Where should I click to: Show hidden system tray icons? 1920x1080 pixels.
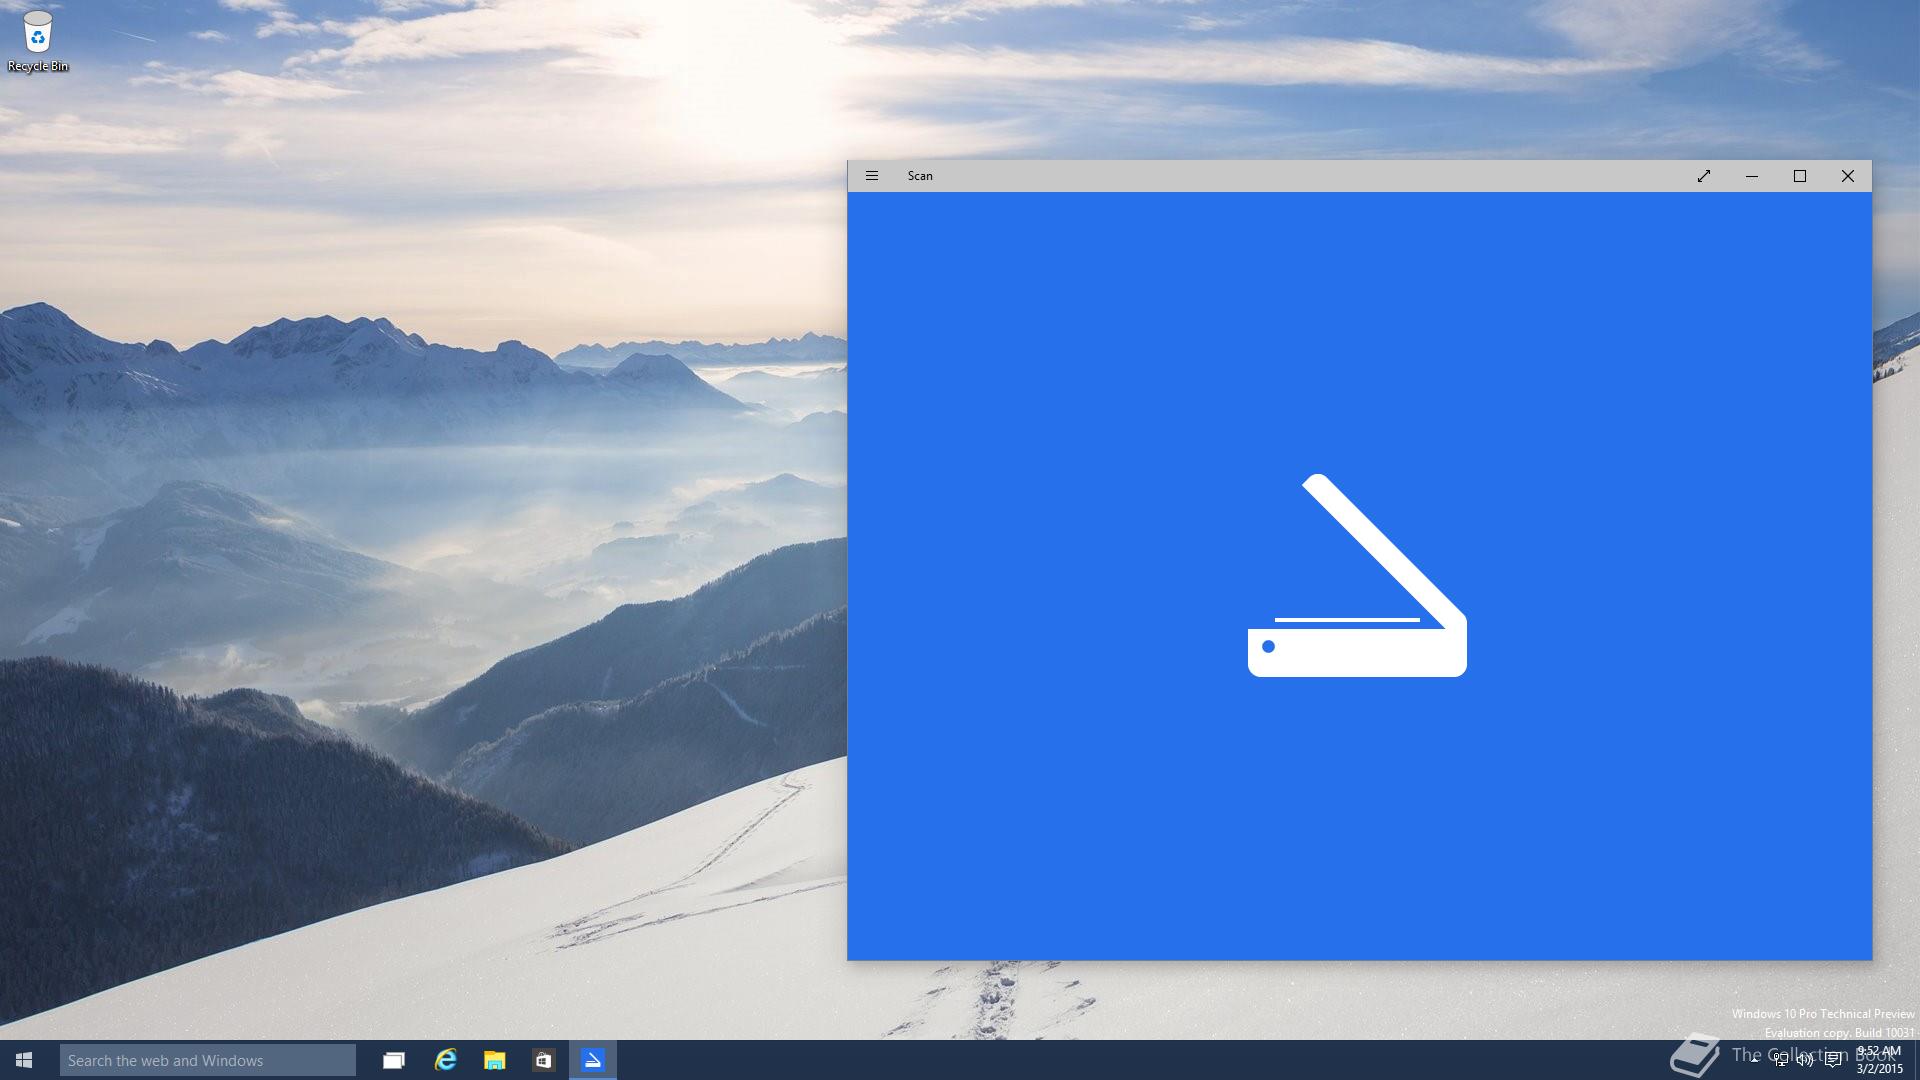(1754, 1060)
